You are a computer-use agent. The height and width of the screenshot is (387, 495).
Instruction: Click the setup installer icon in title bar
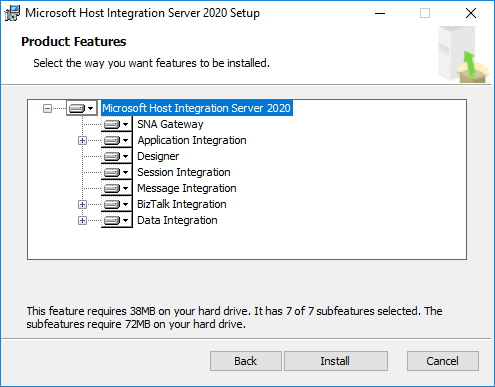pos(12,13)
